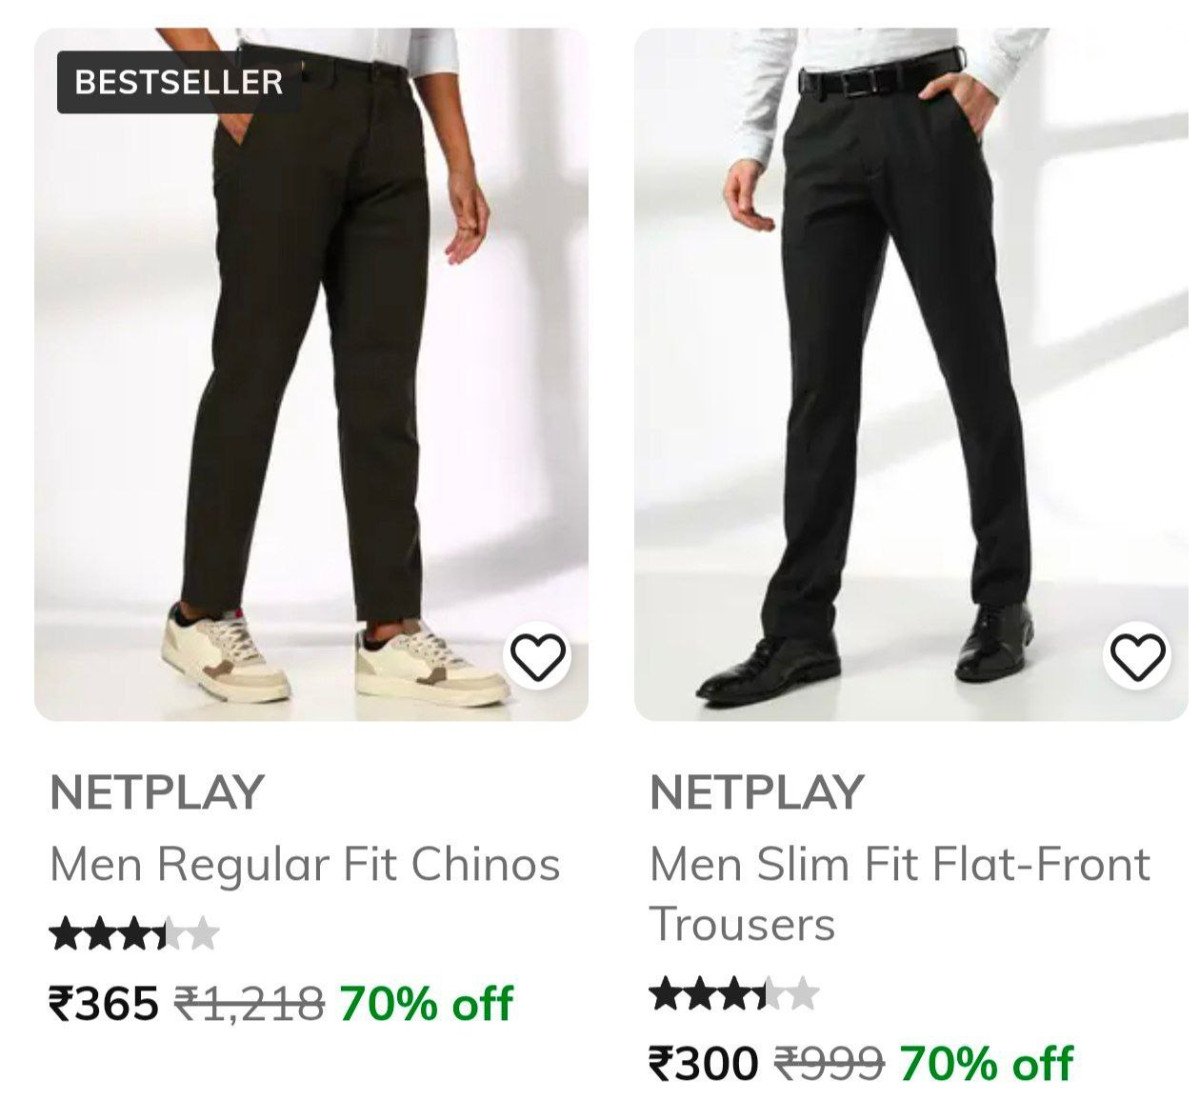Click the struck-through ₹999 original price
The height and width of the screenshot is (1120, 1200).
pos(830,1063)
